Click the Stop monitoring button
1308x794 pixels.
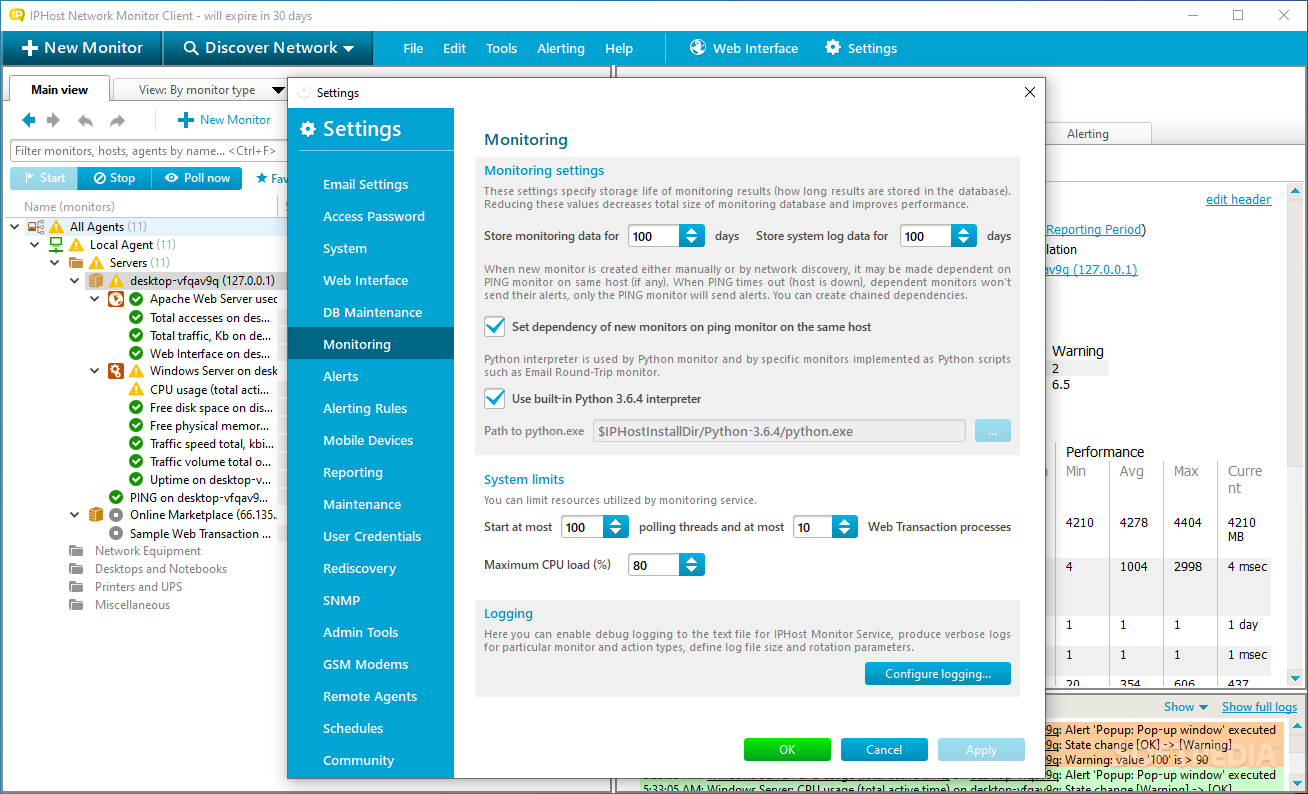[x=115, y=178]
